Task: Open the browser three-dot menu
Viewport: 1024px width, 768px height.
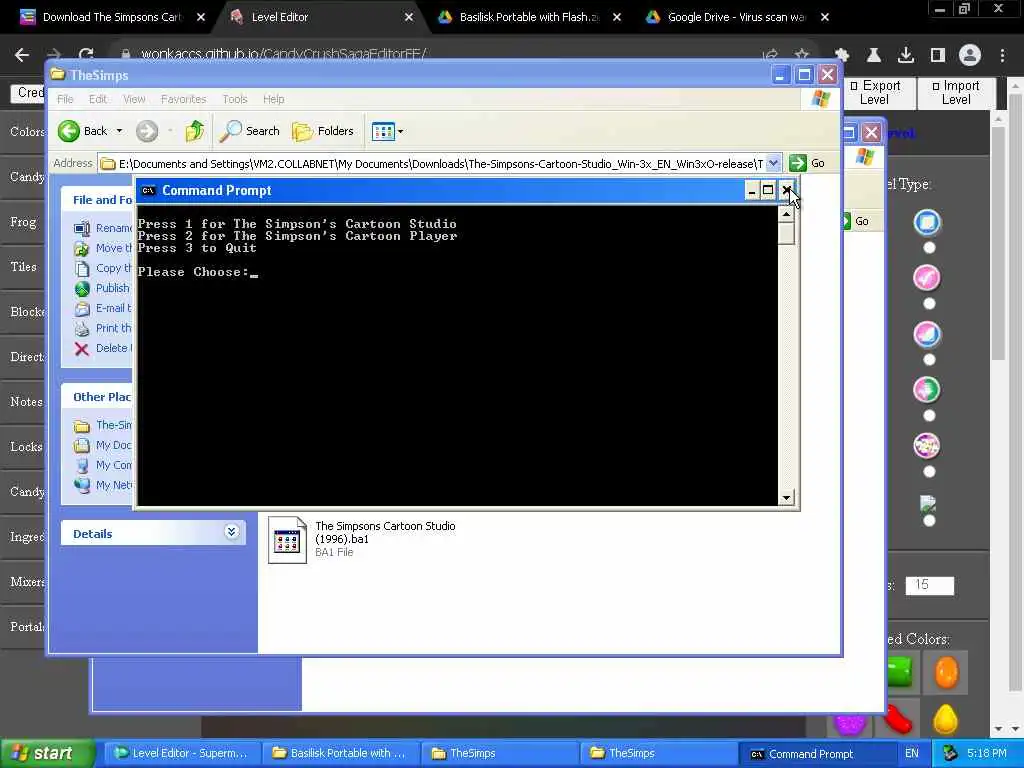Action: point(1002,55)
